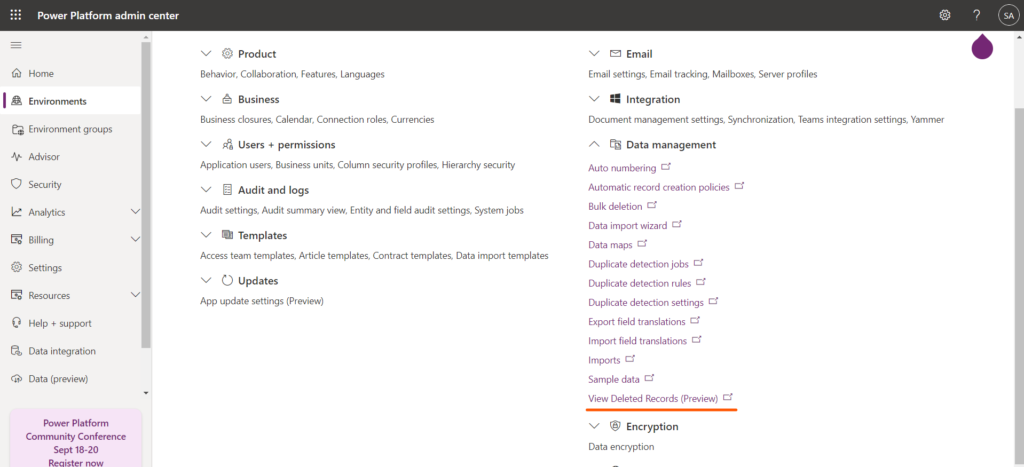Image resolution: width=1024 pixels, height=467 pixels.
Task: Collapse the Data management section
Action: pos(594,145)
